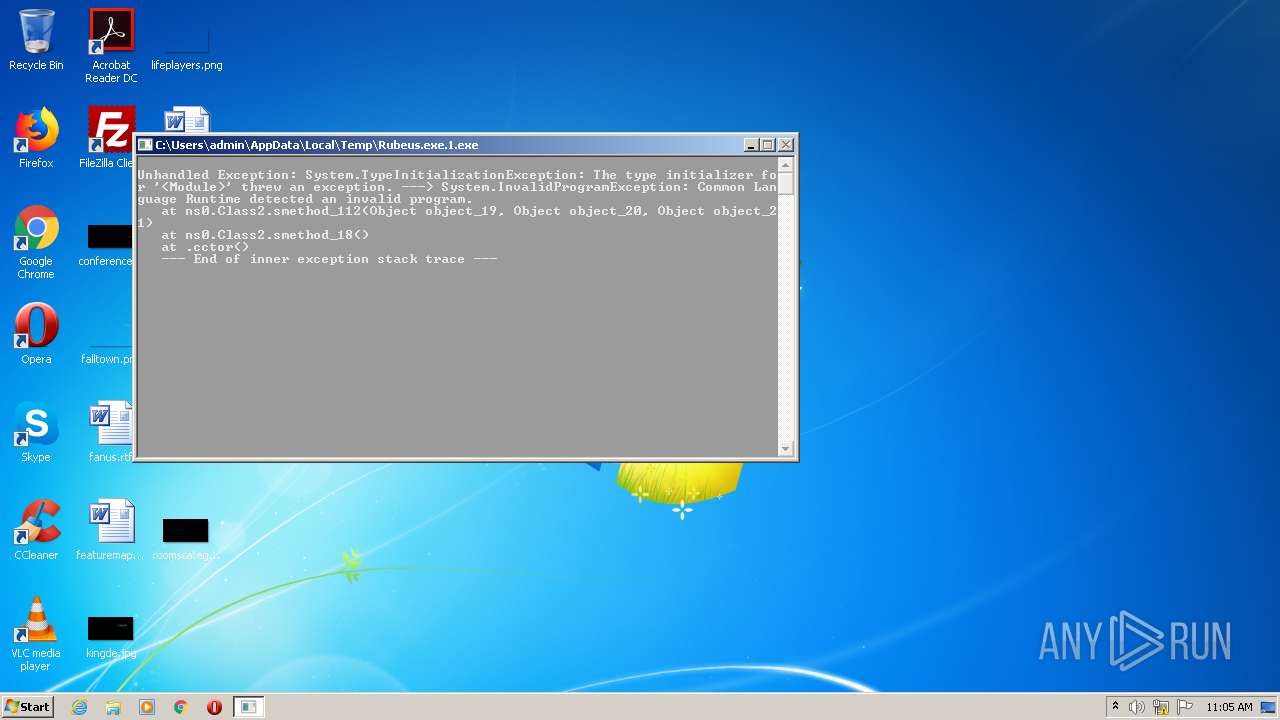The width and height of the screenshot is (1280, 720).
Task: Click 'End of inner exception stack trace' line
Action: point(330,259)
